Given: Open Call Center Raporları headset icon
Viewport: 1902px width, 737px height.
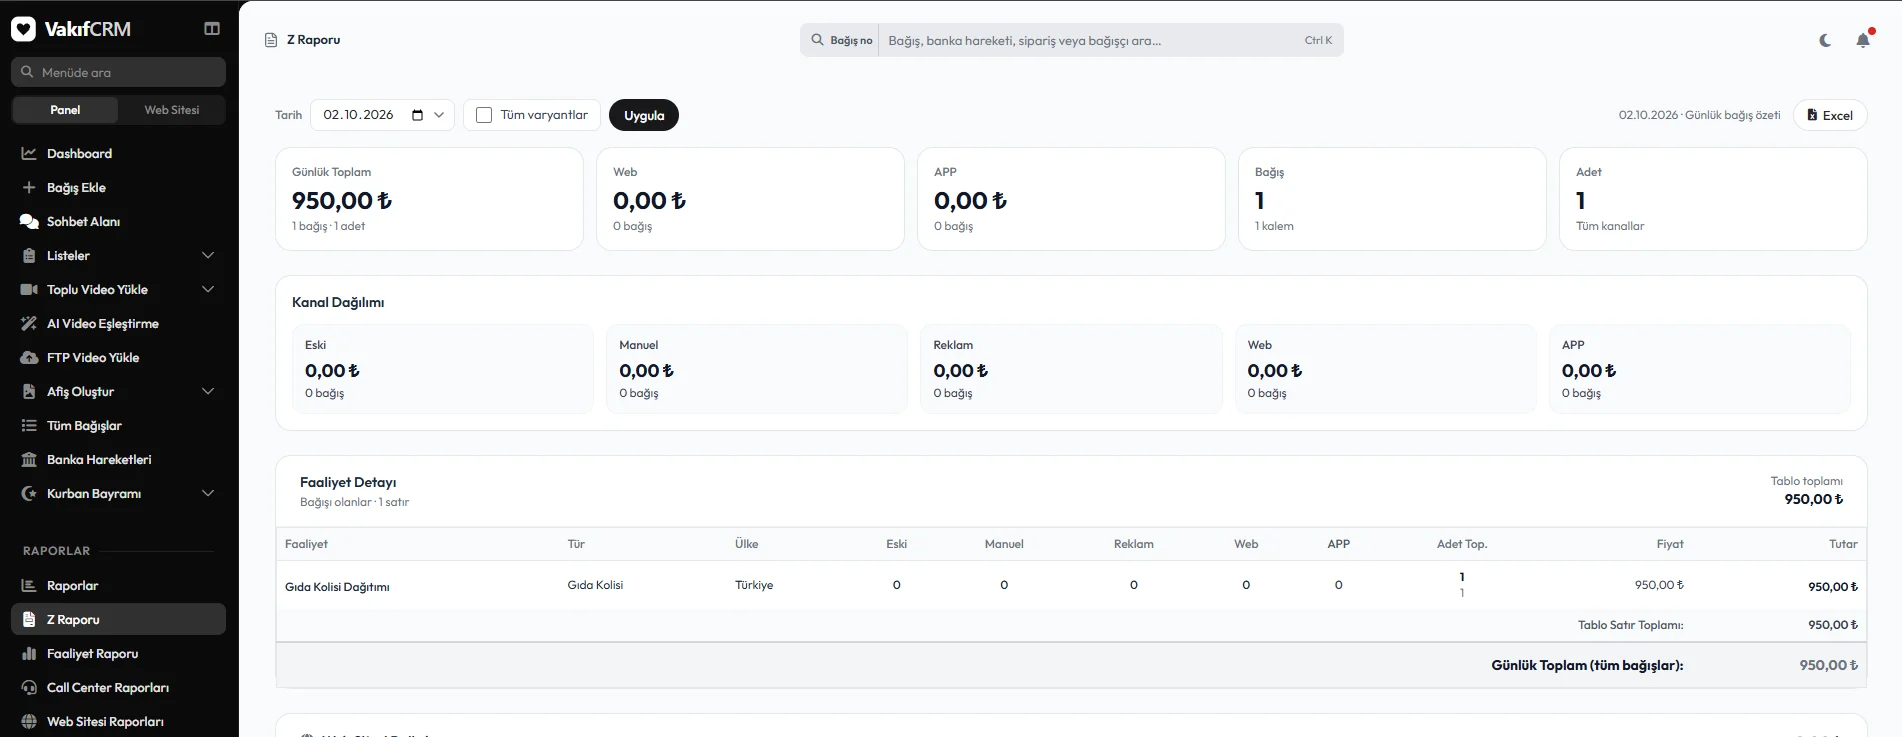Looking at the screenshot, I should pos(29,687).
